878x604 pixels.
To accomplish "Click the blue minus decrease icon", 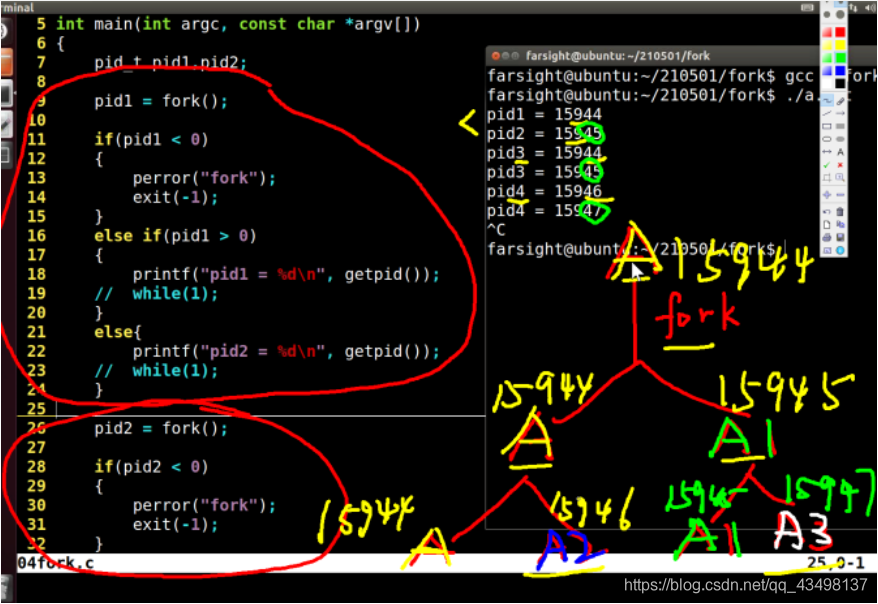I will (x=840, y=194).
